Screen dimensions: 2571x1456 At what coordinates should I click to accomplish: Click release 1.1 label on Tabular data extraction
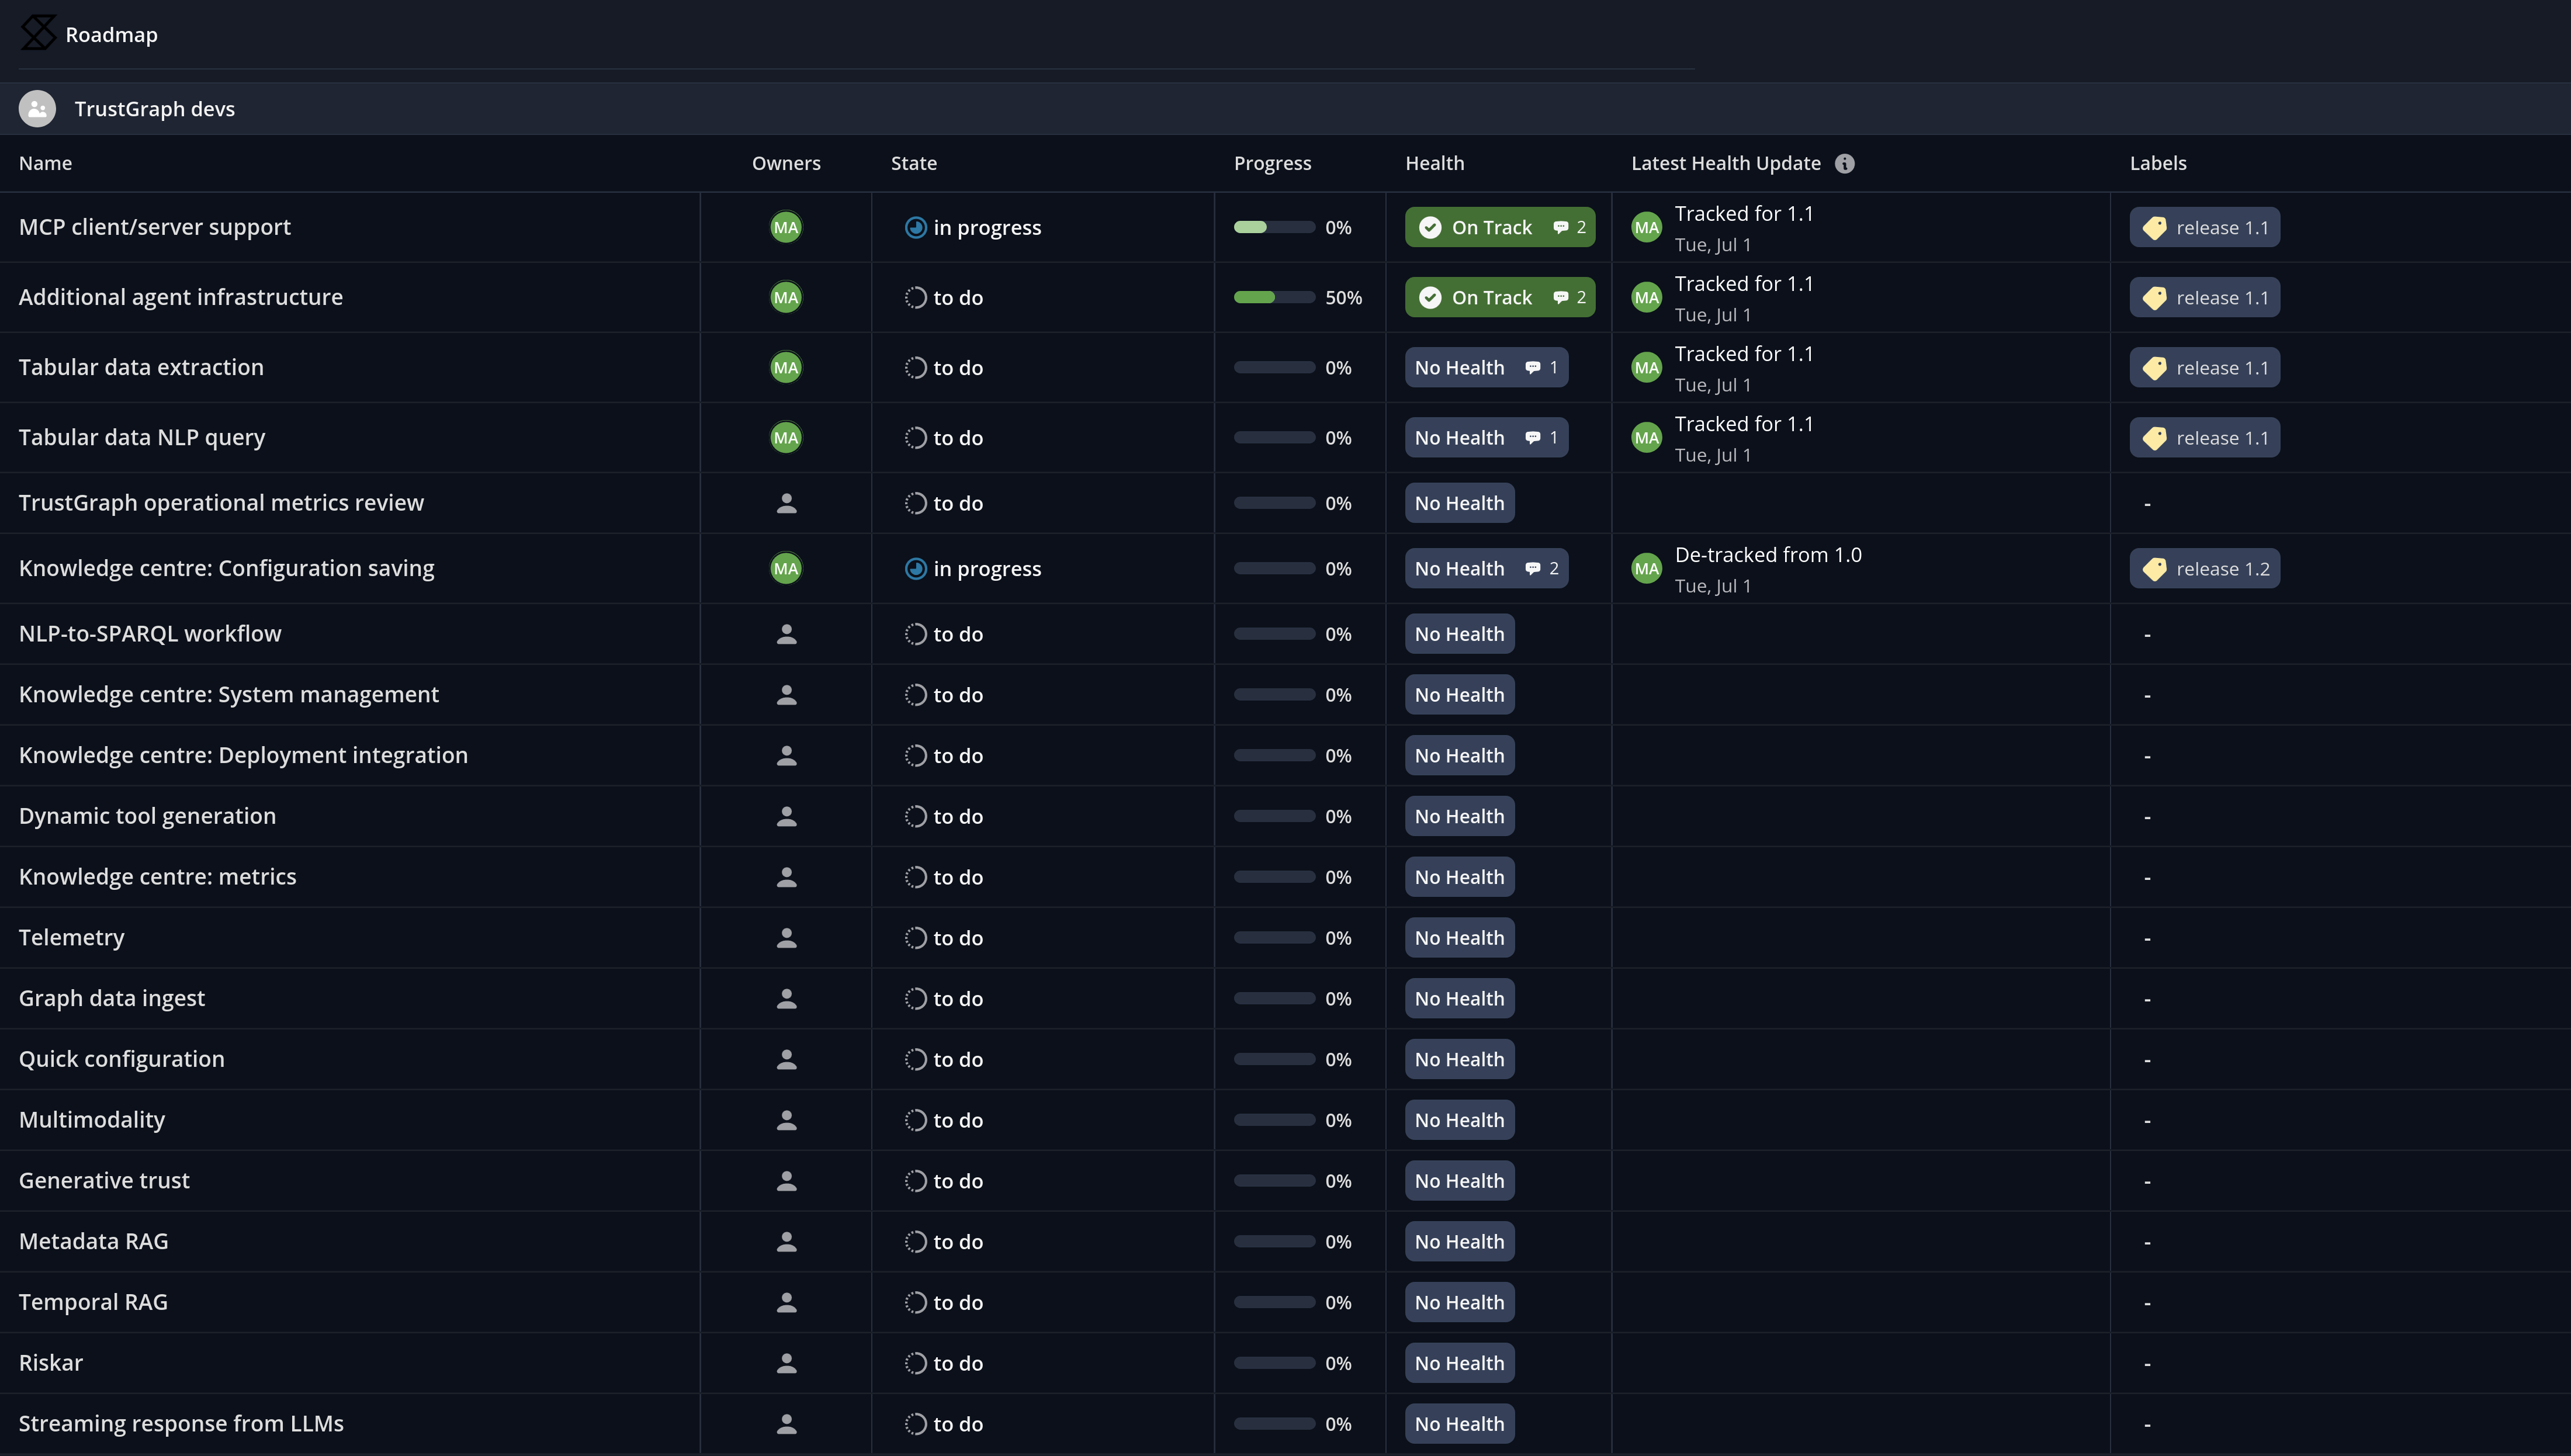point(2204,368)
